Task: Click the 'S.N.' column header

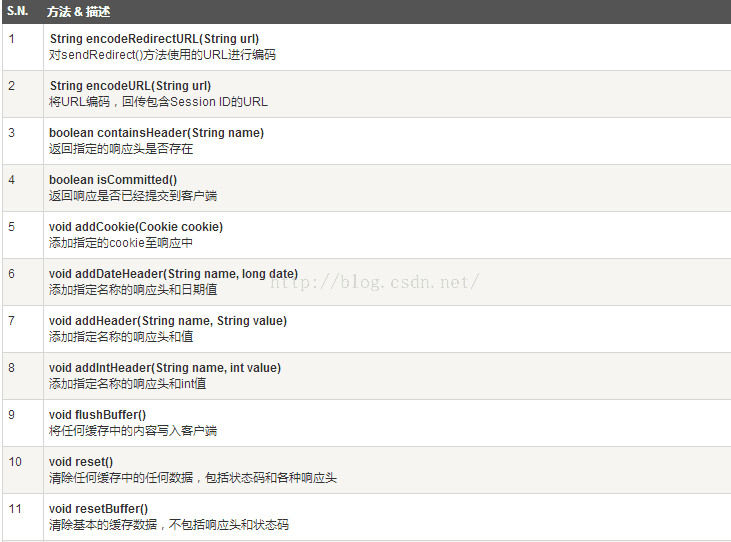Action: click(17, 11)
